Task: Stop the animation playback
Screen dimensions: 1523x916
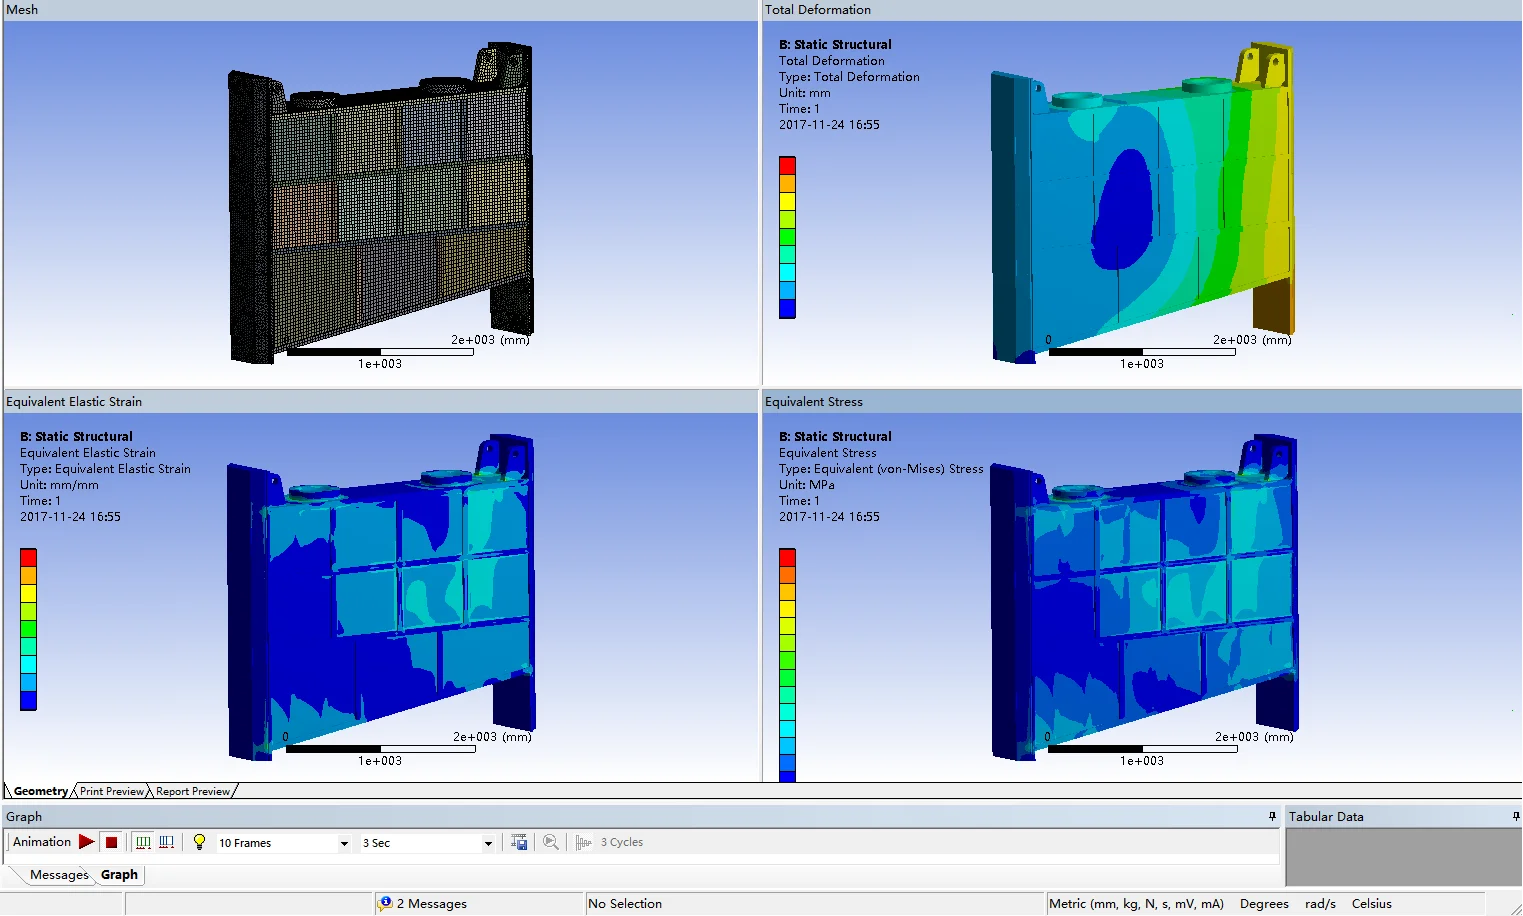Action: point(112,842)
